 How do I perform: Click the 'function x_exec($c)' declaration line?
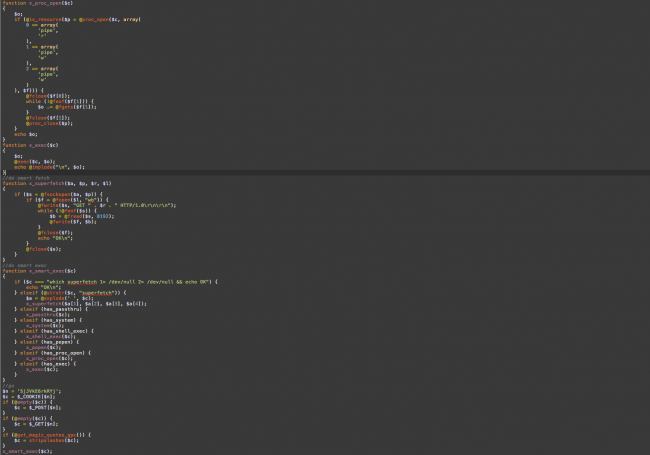pos(30,145)
